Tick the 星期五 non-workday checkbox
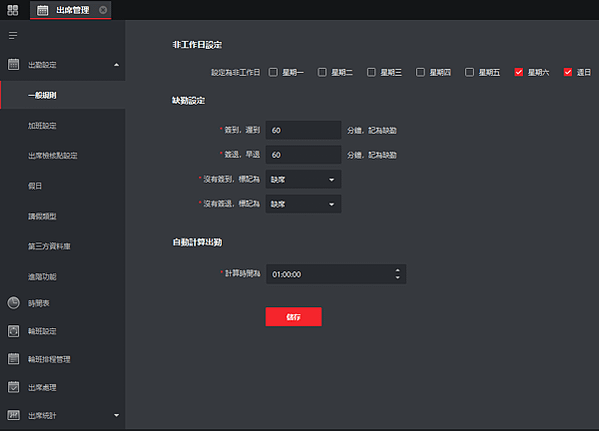This screenshot has height=431, width=599. 469,72
